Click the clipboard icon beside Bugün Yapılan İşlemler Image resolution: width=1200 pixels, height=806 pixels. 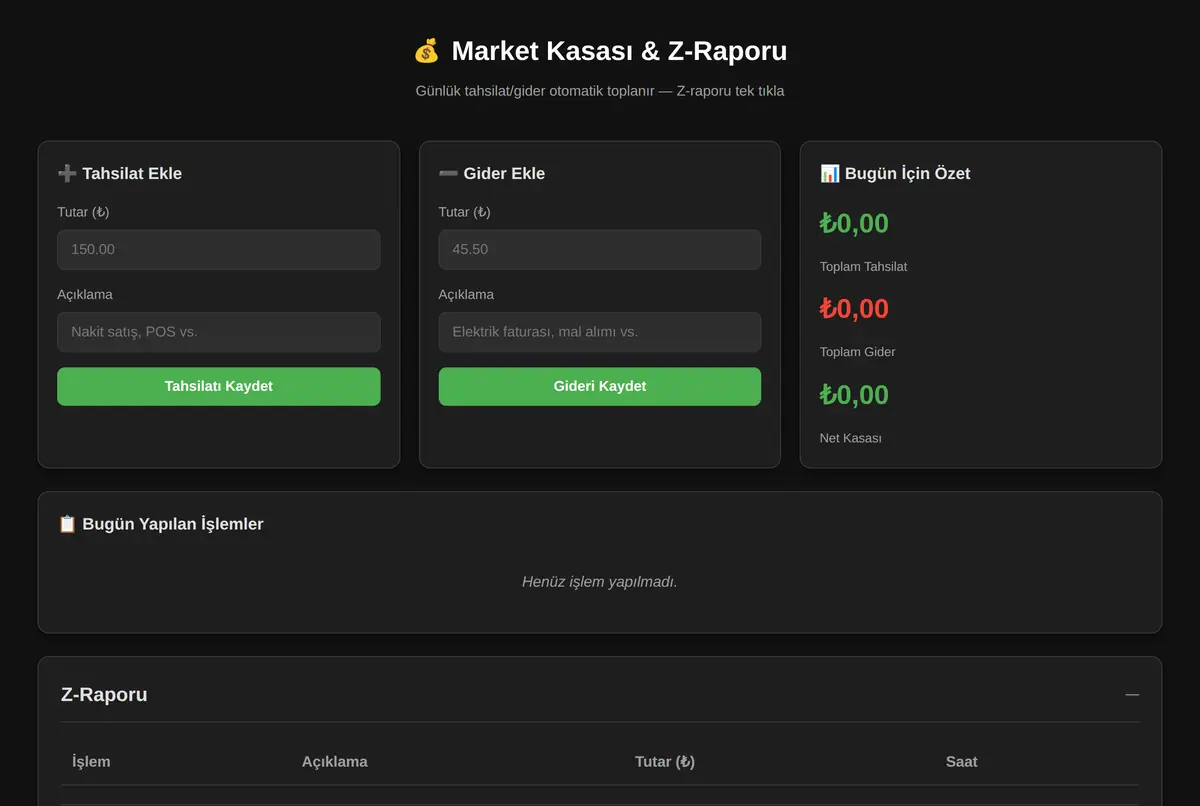67,524
